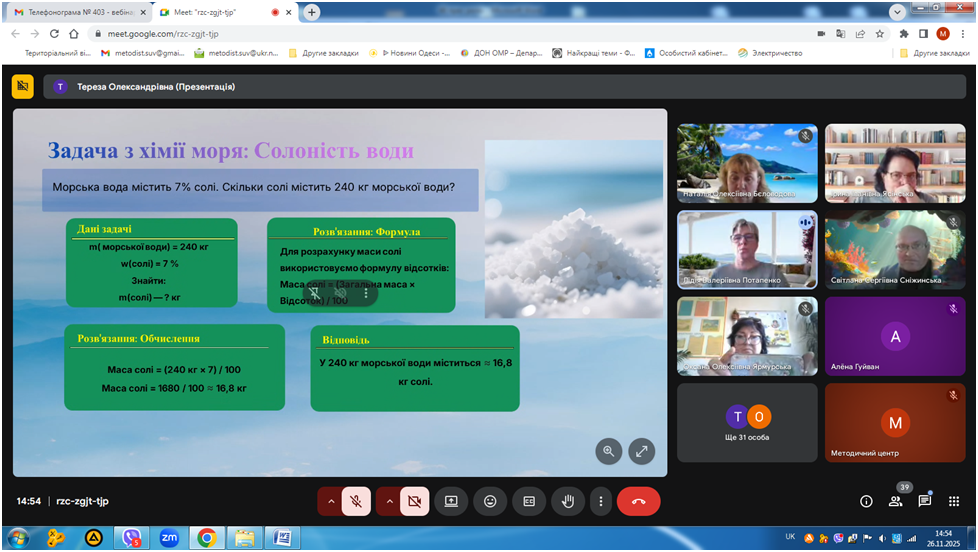The image size is (978, 552).
Task: Show the participants list with 39 people
Action: point(895,501)
